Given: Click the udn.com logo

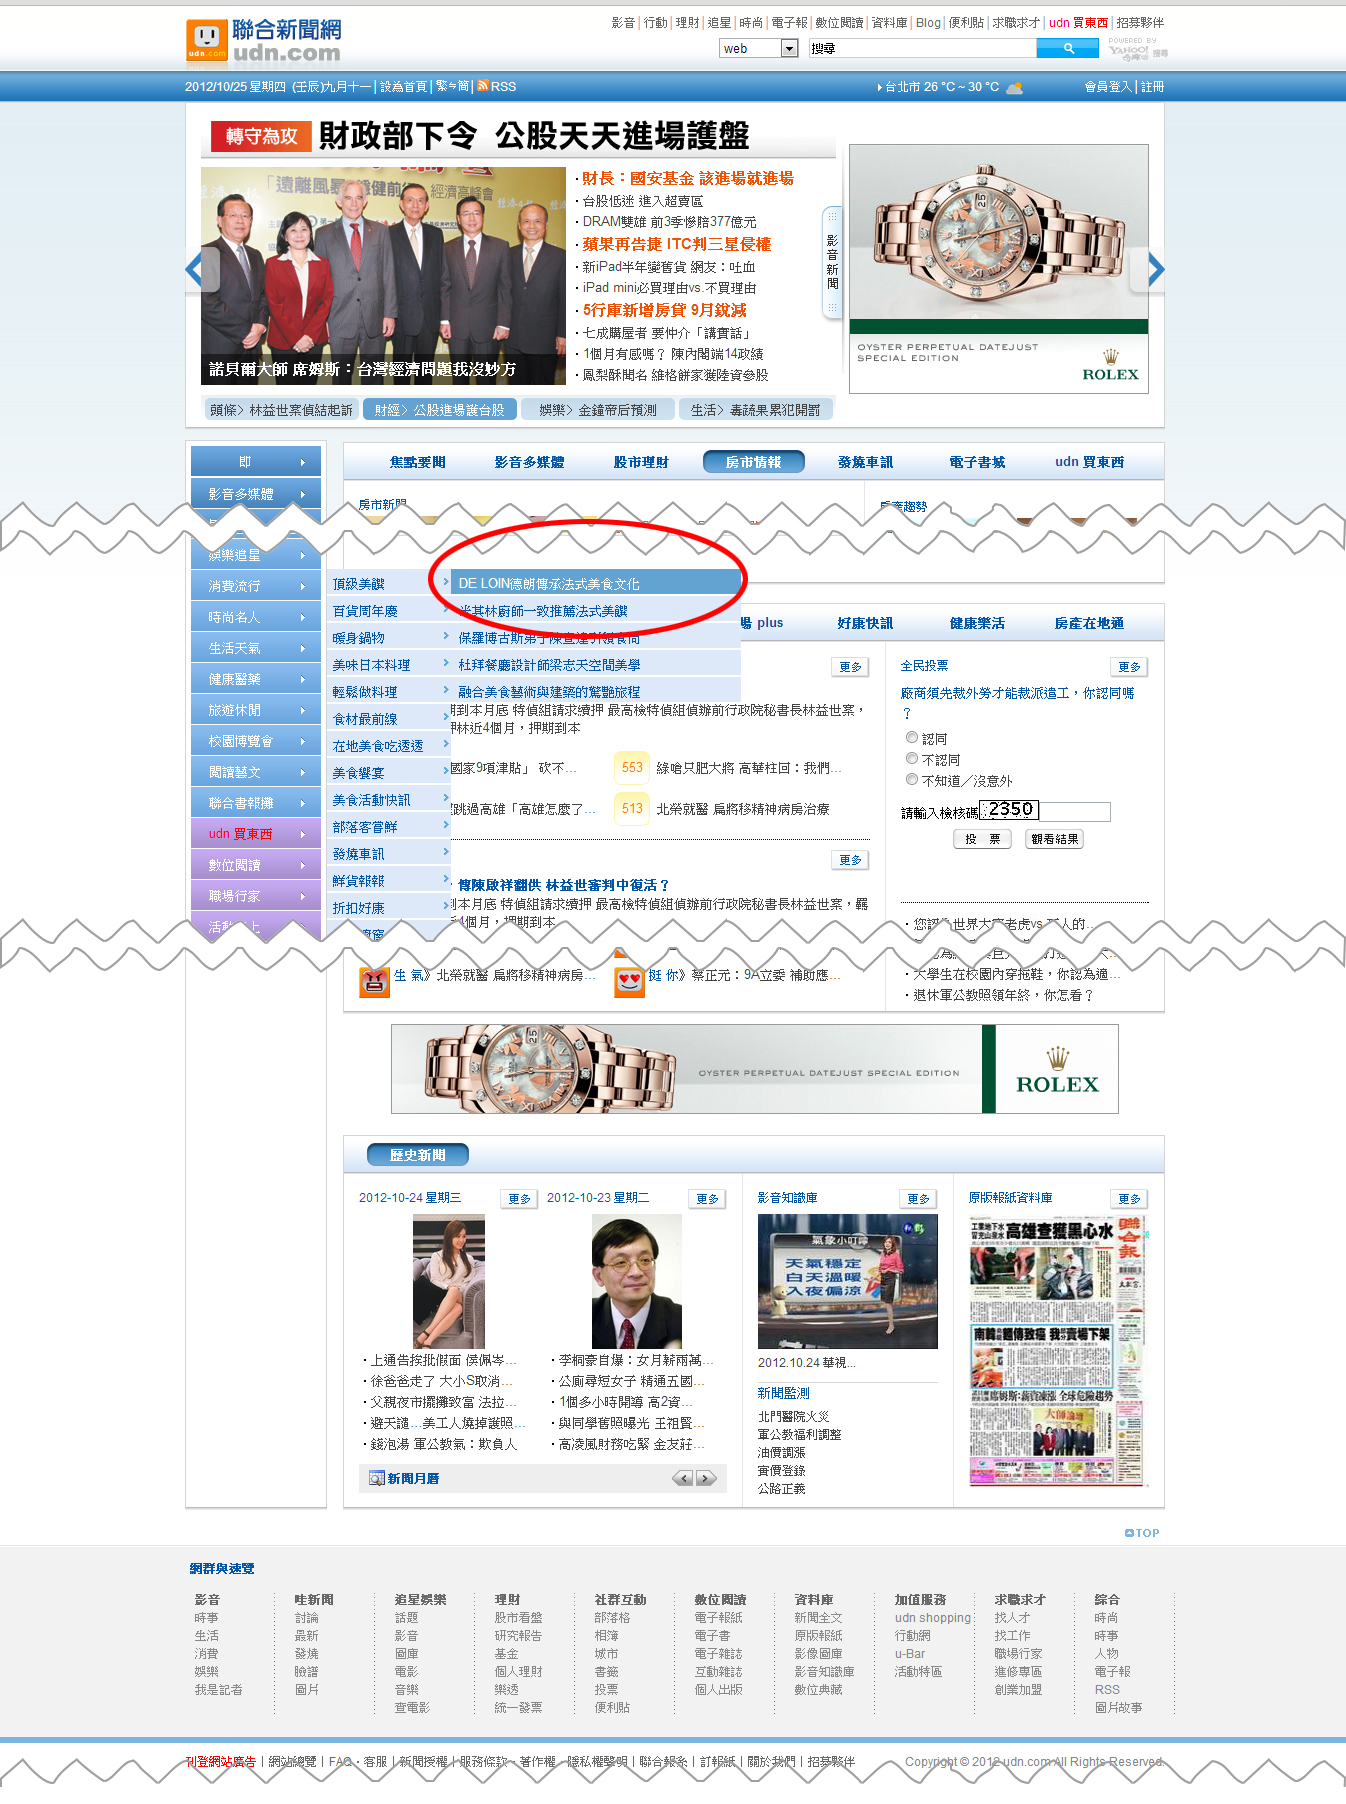Looking at the screenshot, I should coord(263,41).
